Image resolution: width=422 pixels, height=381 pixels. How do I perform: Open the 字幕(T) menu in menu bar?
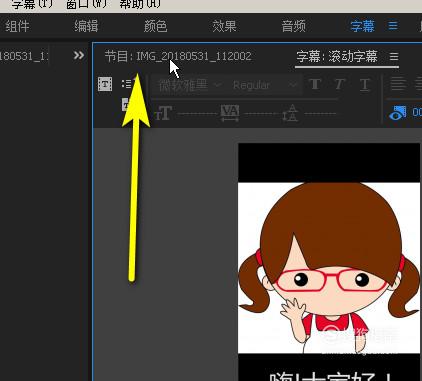tap(31, 4)
